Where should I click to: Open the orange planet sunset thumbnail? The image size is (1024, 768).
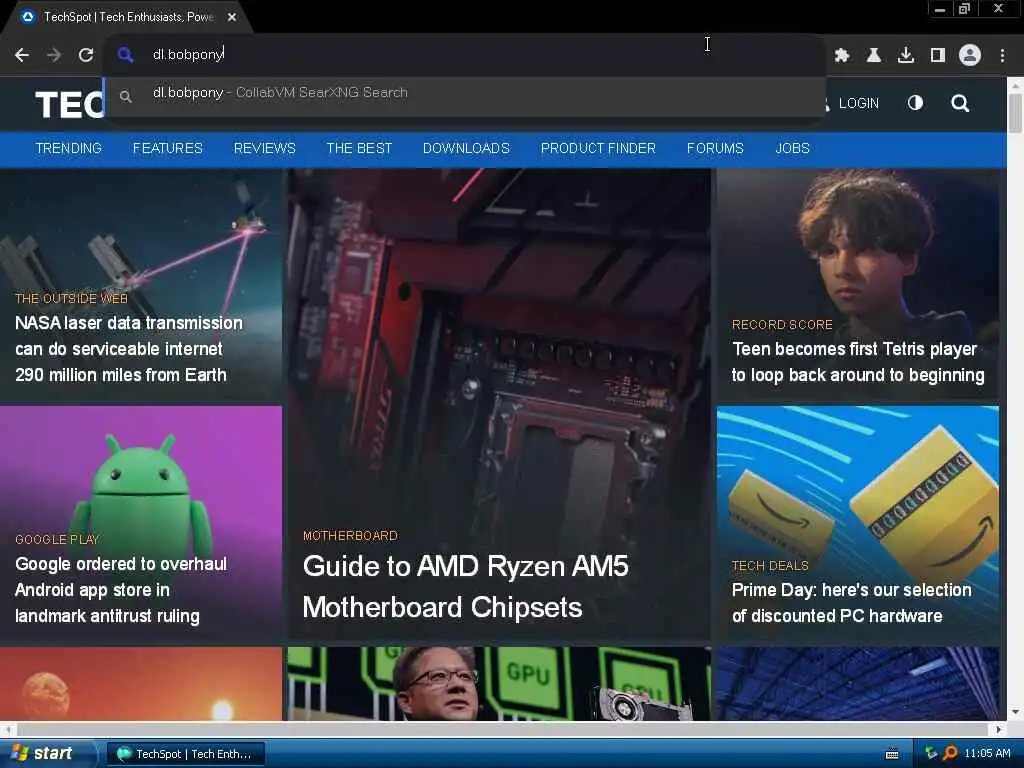coord(141,684)
